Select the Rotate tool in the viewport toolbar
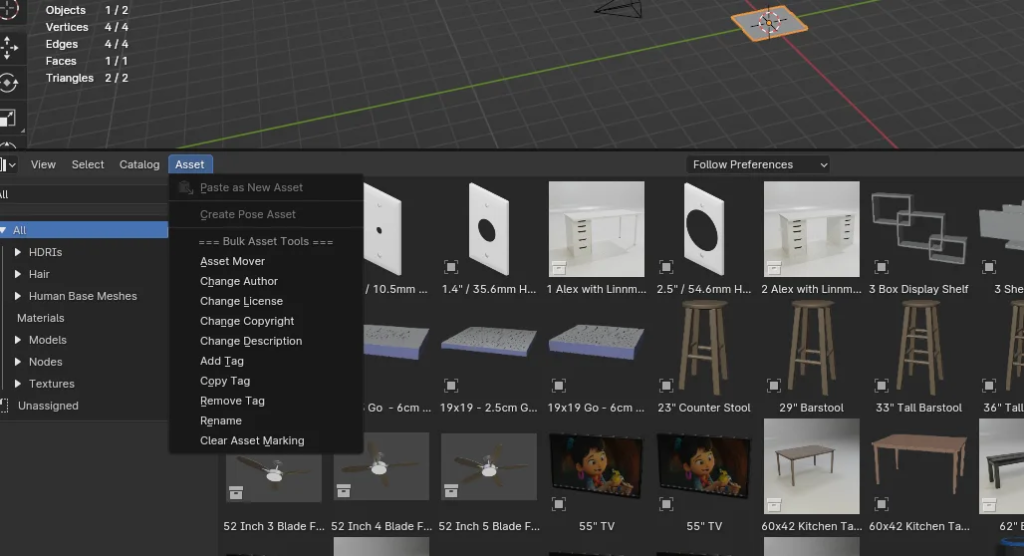This screenshot has width=1024, height=556. [8, 83]
